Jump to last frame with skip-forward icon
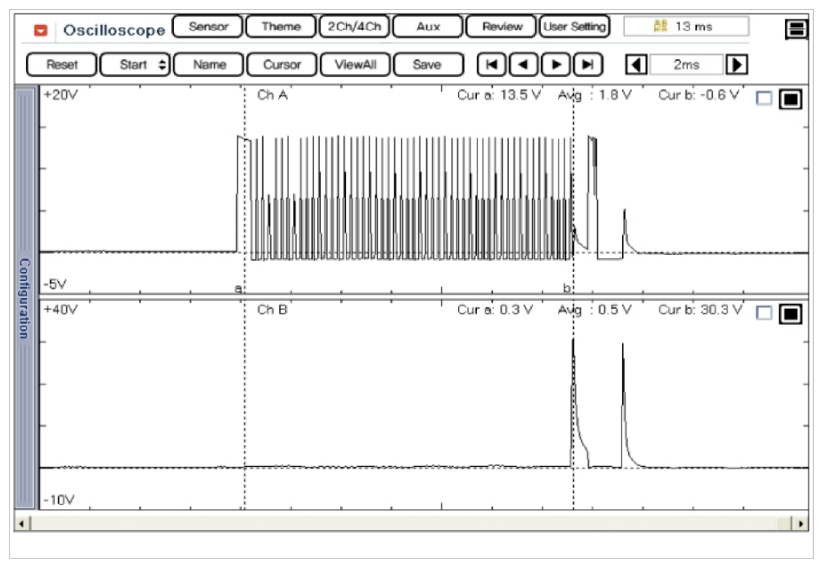This screenshot has height=568, width=823. [x=588, y=65]
